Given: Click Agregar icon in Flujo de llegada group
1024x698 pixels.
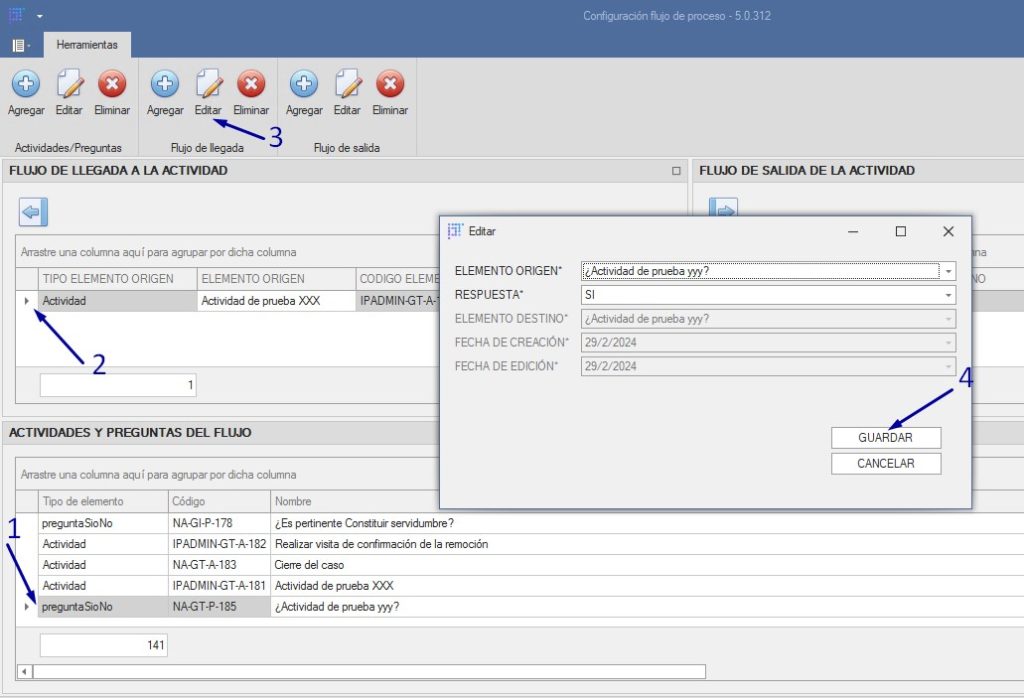Looking at the screenshot, I should [x=165, y=84].
